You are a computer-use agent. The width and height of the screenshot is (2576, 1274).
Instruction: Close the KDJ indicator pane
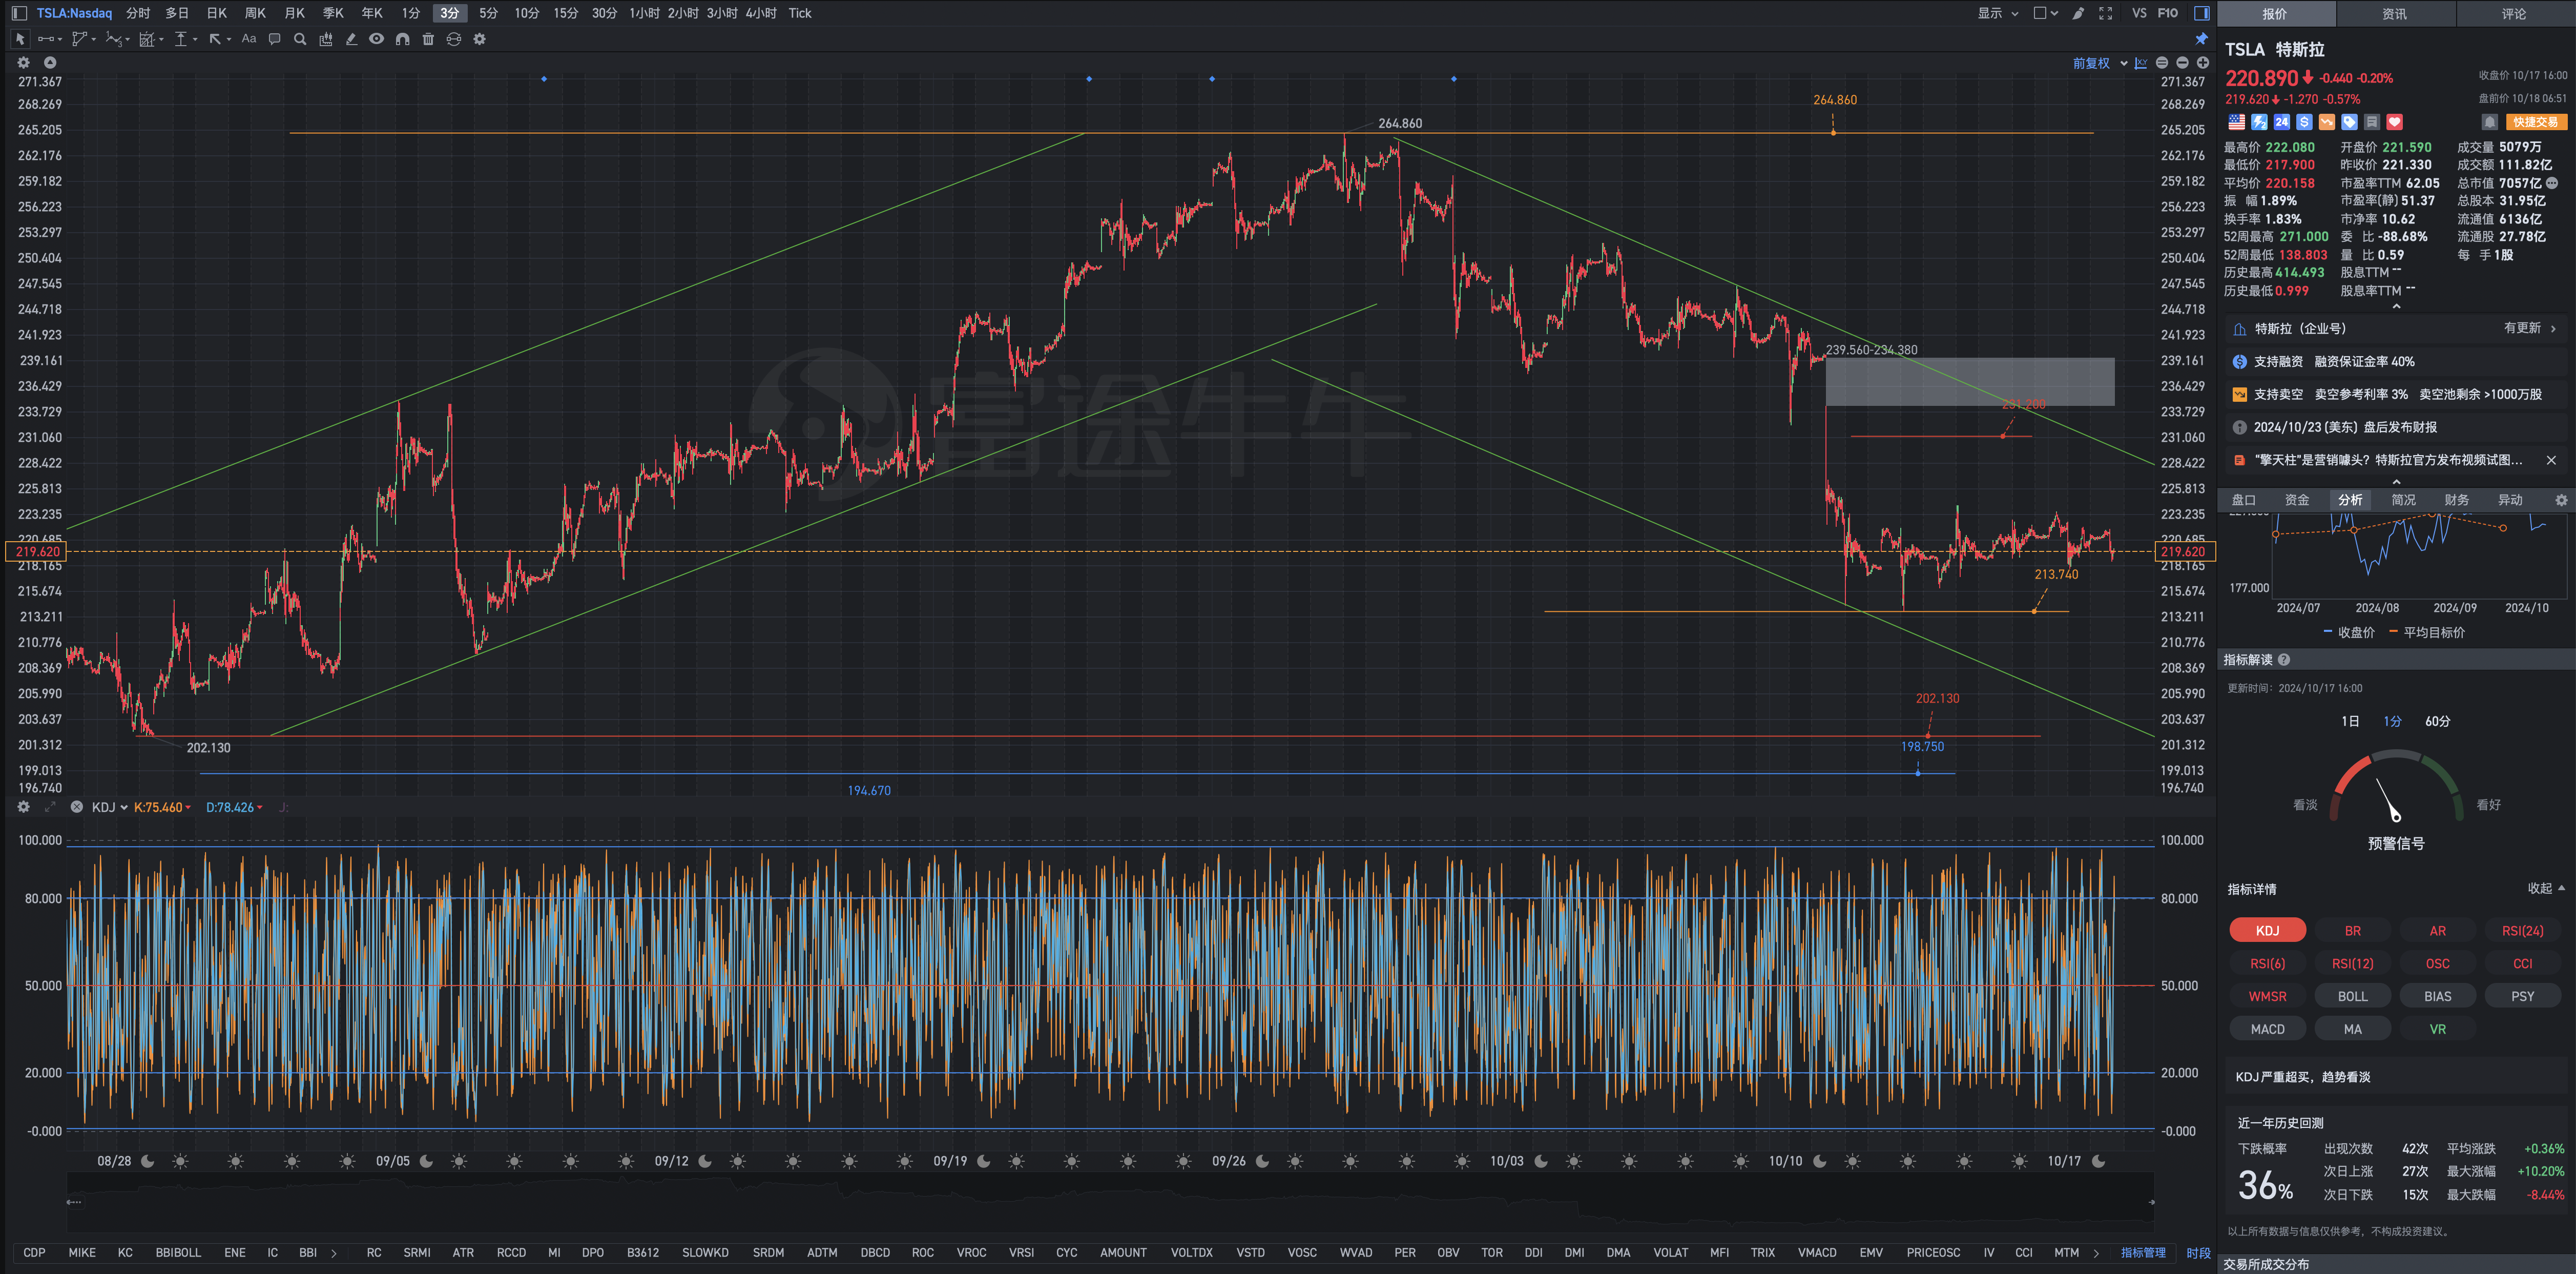pos(76,807)
